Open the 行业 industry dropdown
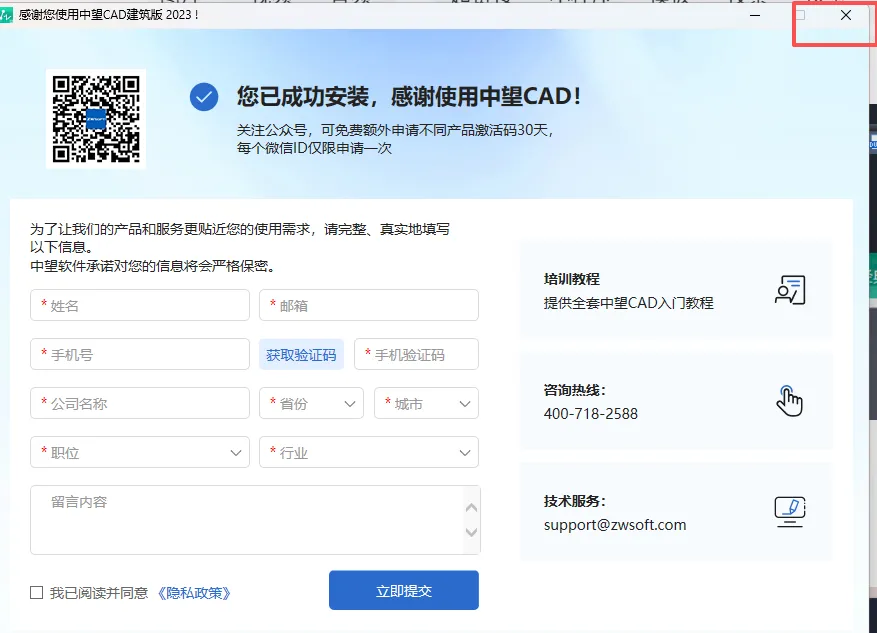Viewport: 877px width, 633px height. pos(369,452)
